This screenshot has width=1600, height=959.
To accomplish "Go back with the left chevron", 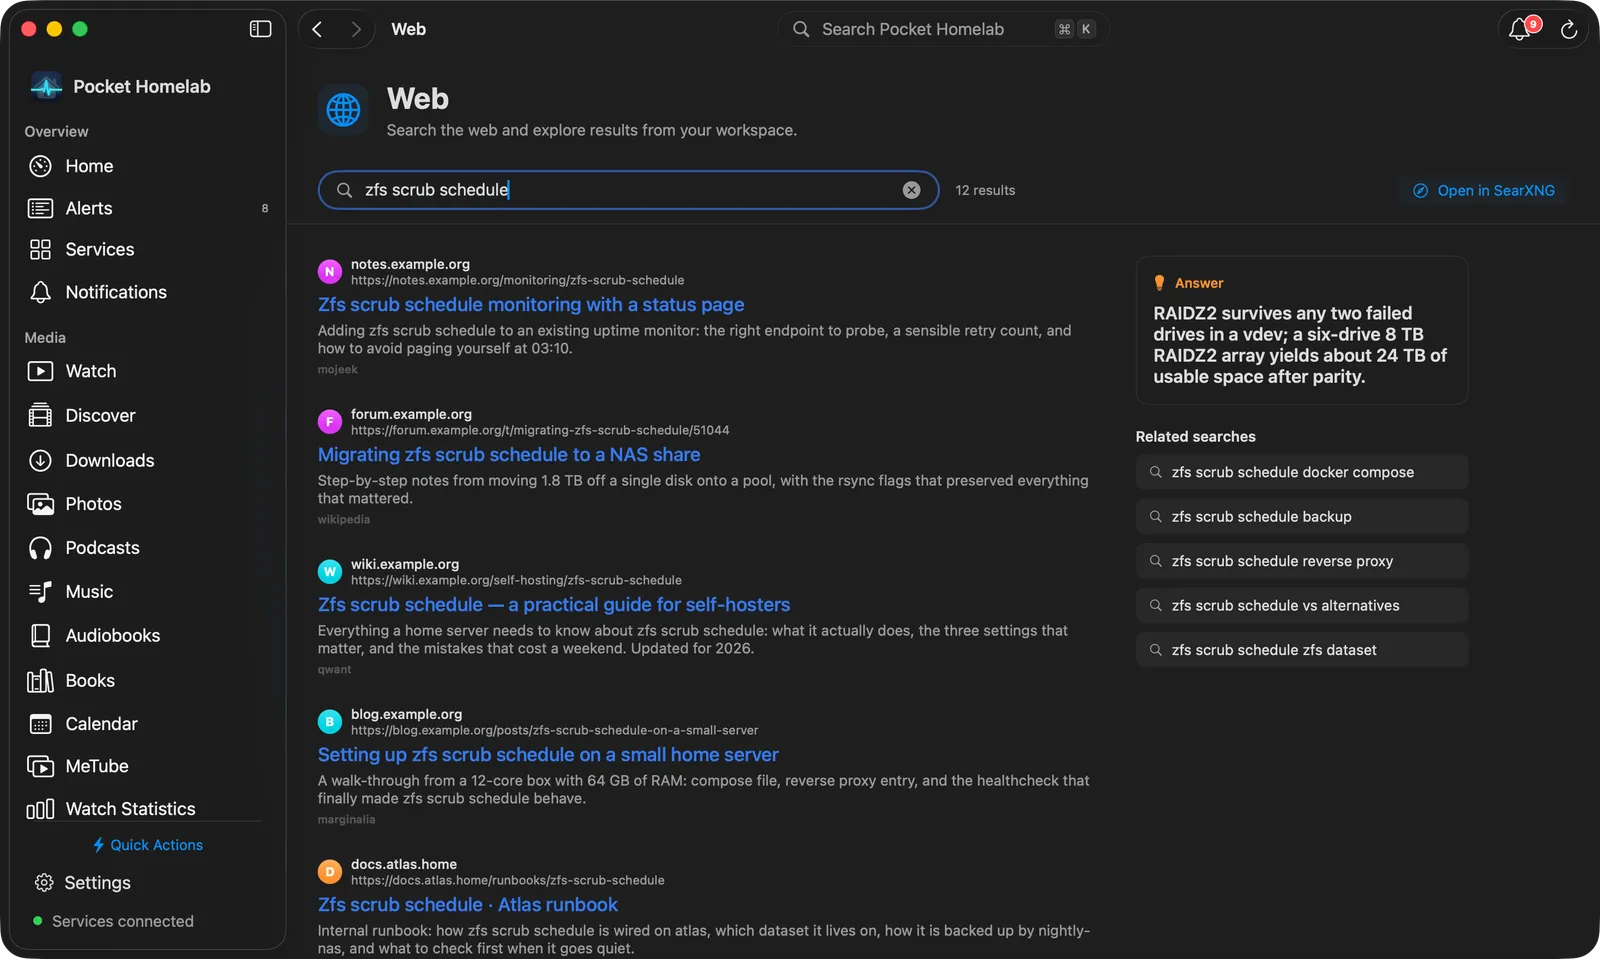I will (317, 29).
